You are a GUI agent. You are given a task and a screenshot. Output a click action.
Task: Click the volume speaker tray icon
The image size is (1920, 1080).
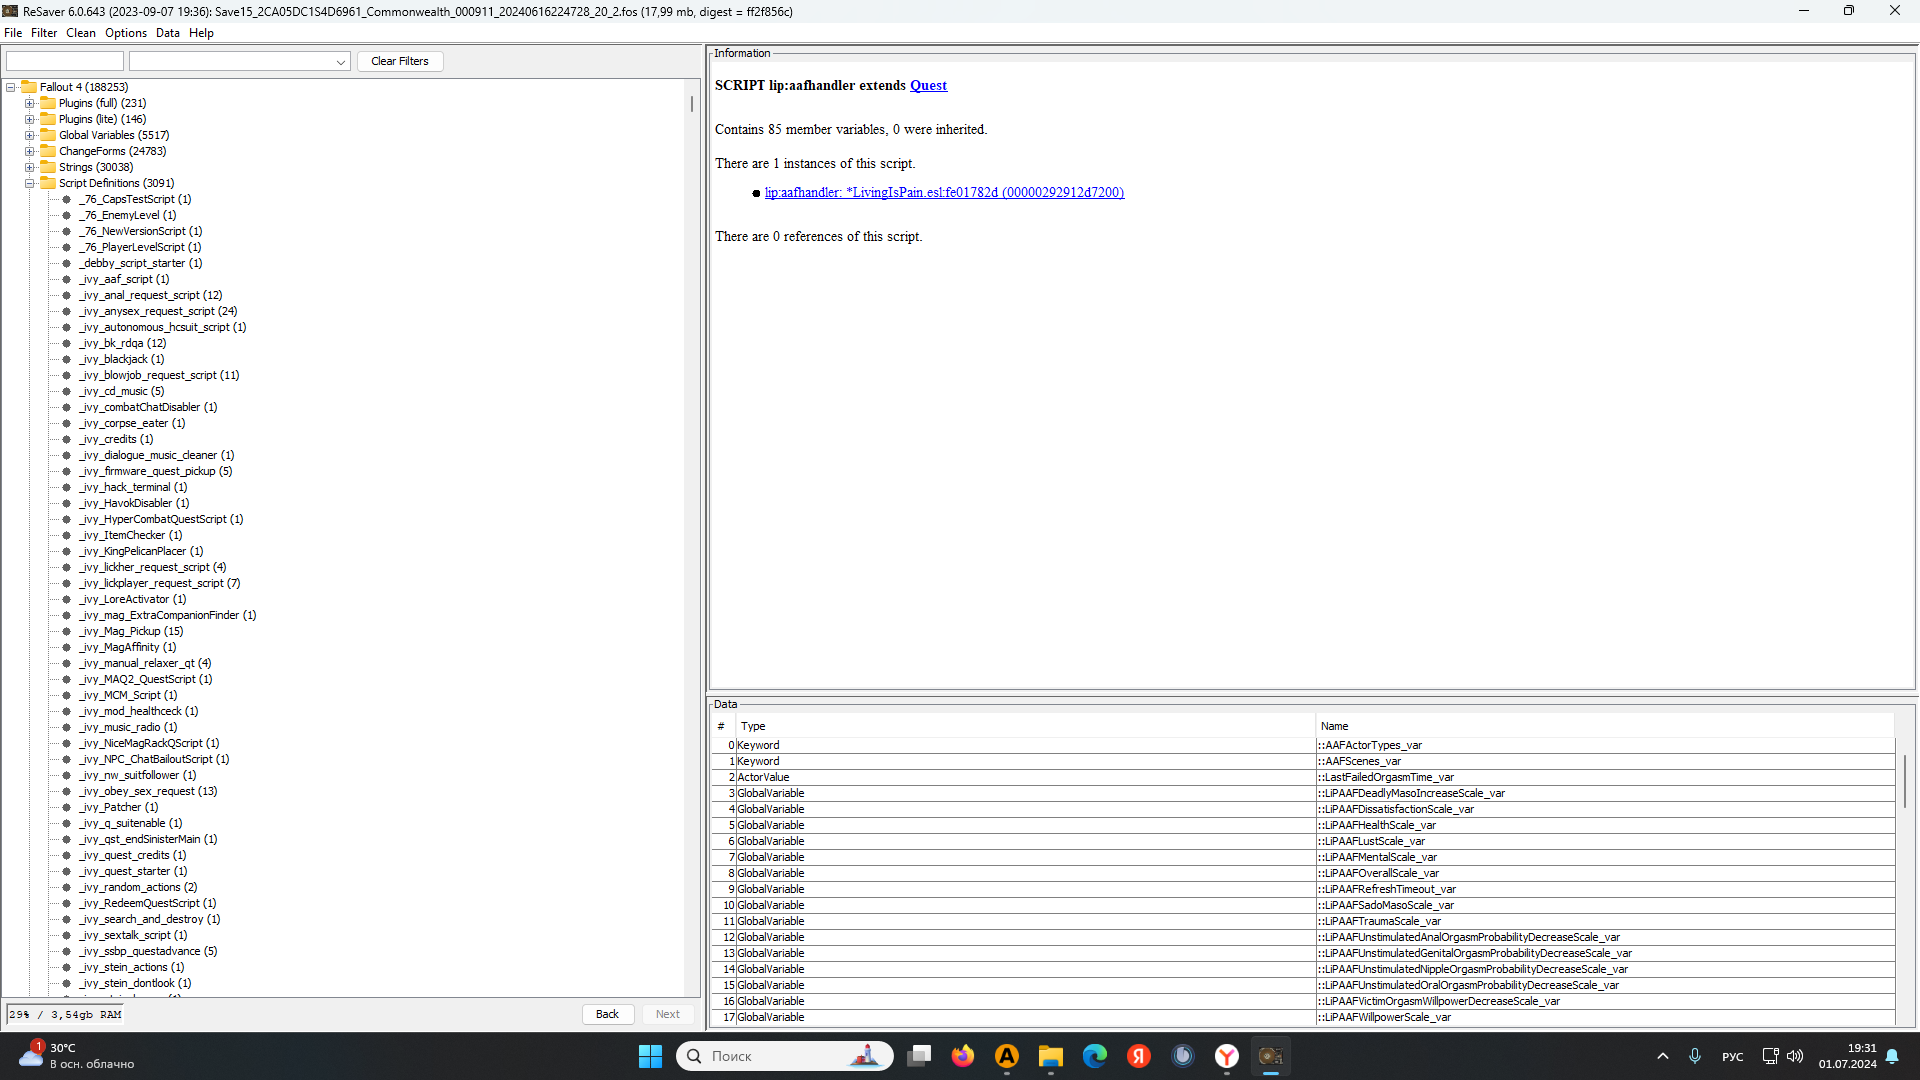coord(1795,1056)
